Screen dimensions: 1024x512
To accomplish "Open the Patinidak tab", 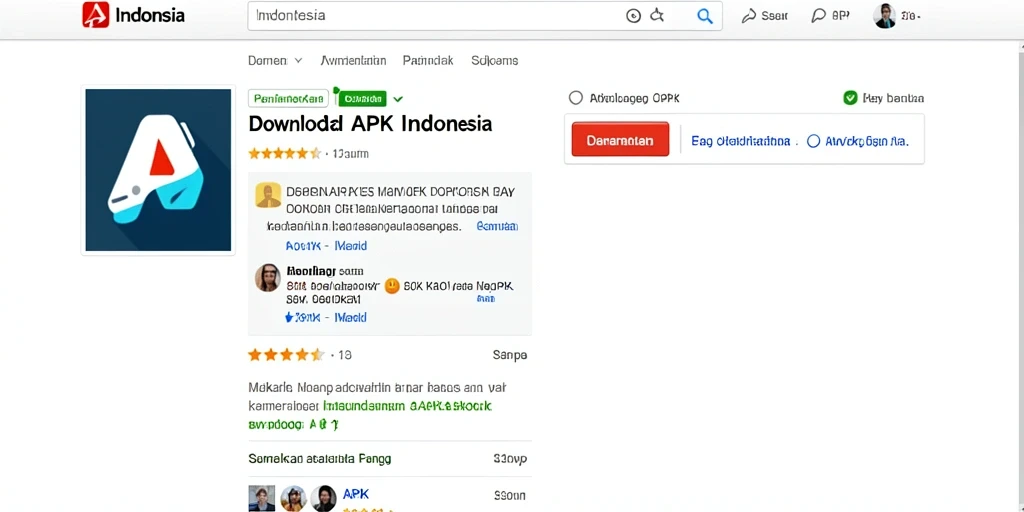I will [x=428, y=61].
